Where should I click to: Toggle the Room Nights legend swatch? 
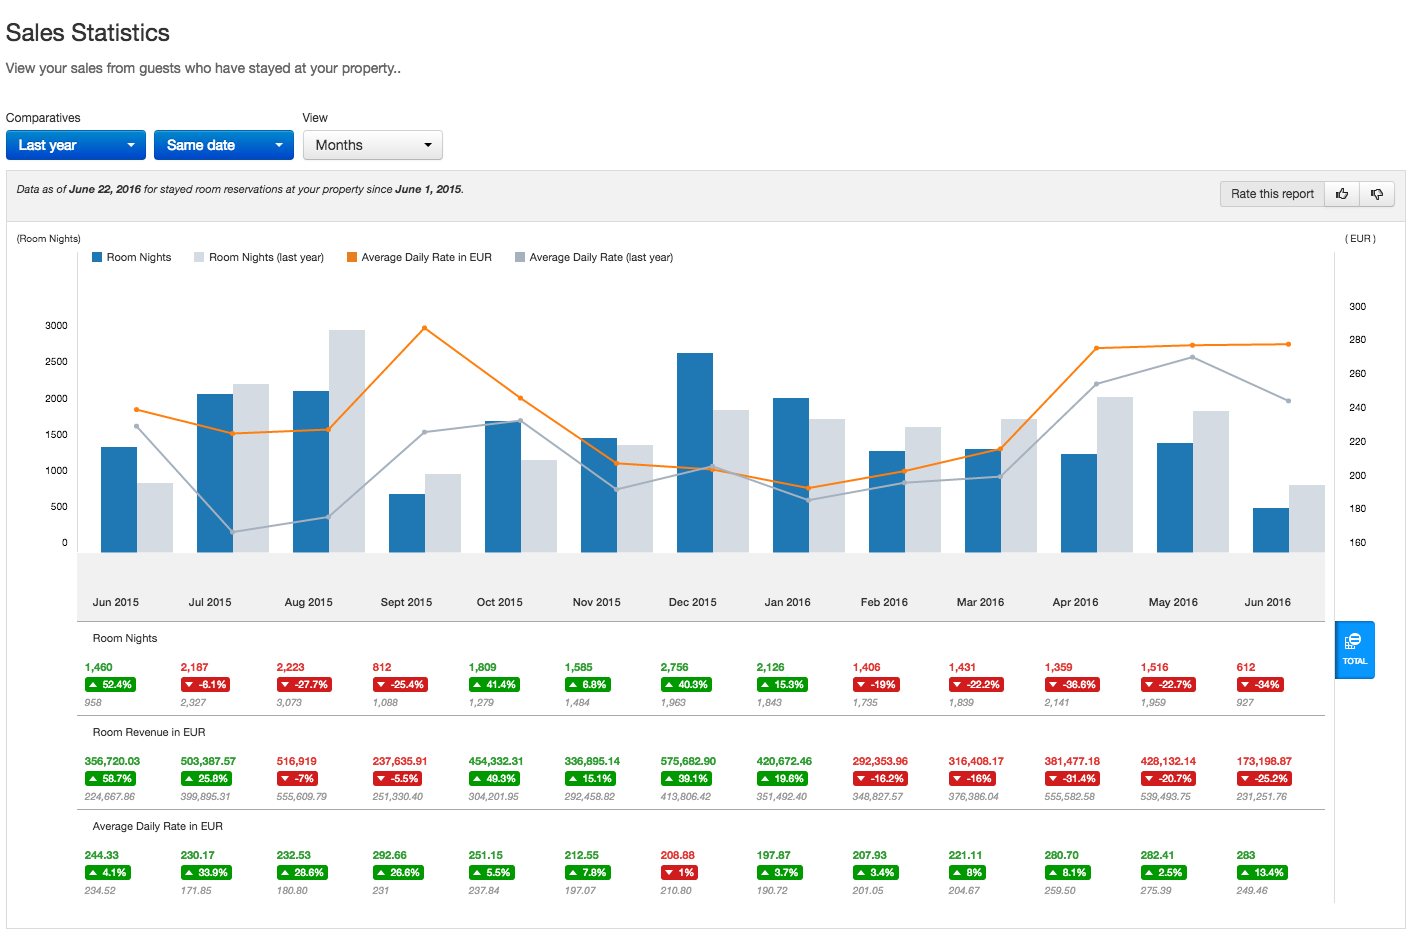[97, 257]
